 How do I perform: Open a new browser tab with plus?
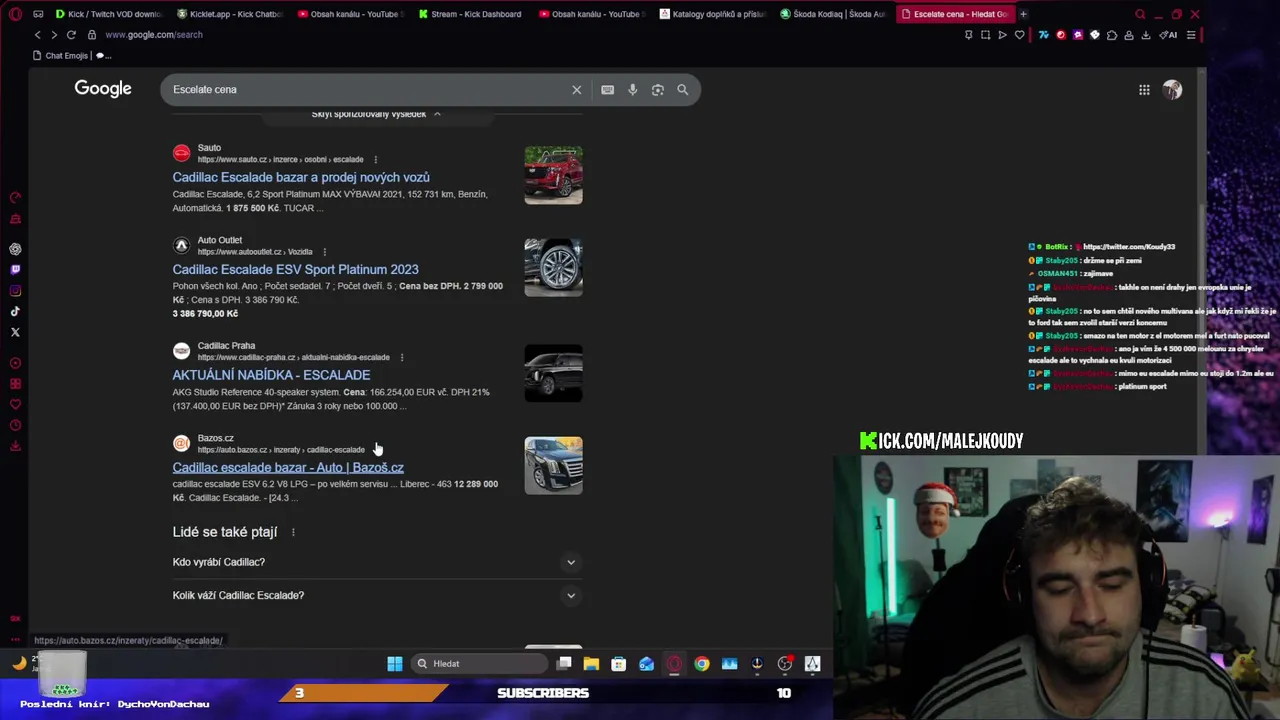click(x=1023, y=14)
